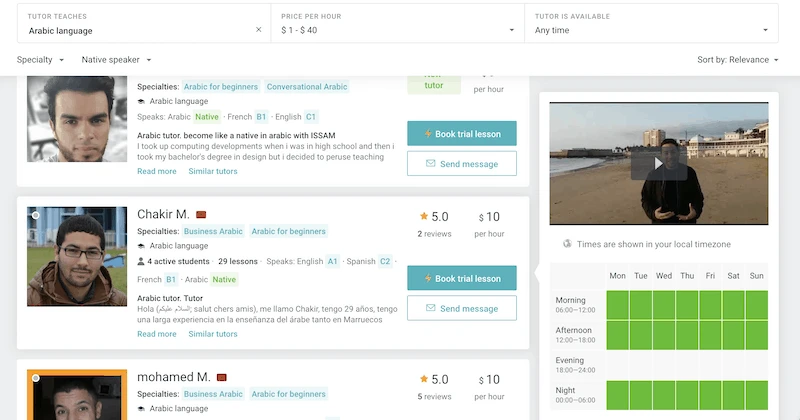Viewport: 800px width, 420px height.
Task: Open the Price per hour dropdown
Action: click(x=397, y=24)
